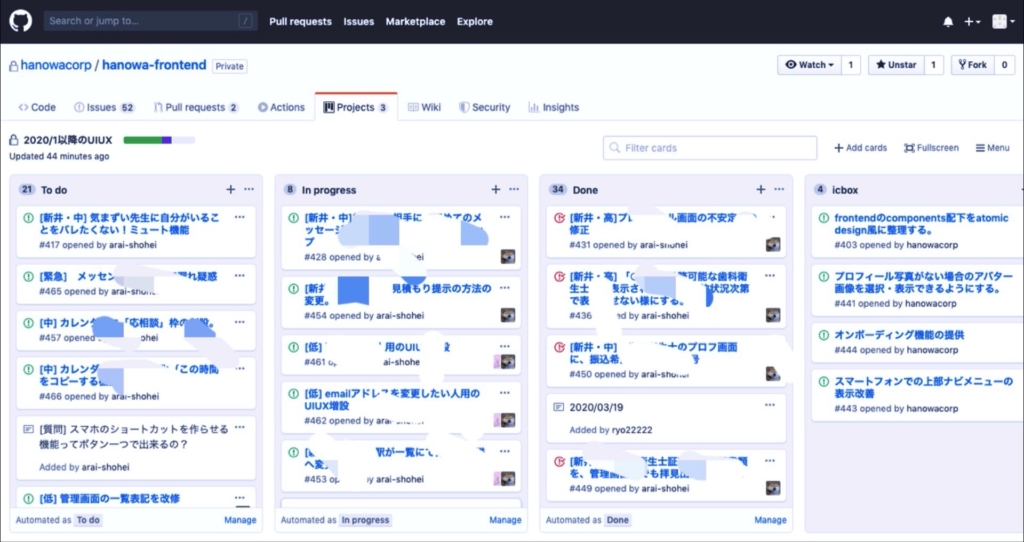Open the user avatar menu
The height and width of the screenshot is (542, 1024).
pyautogui.click(x=1003, y=22)
